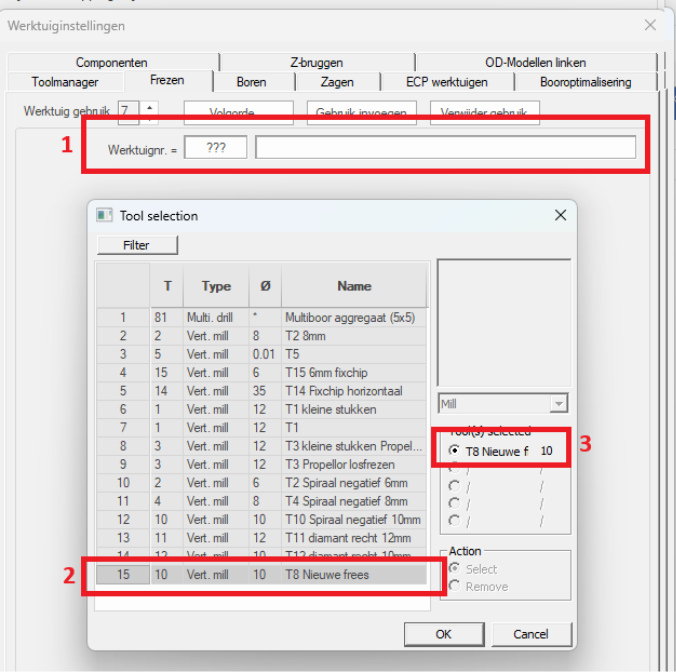Click the wide Werktuignr. description field

pos(445,147)
